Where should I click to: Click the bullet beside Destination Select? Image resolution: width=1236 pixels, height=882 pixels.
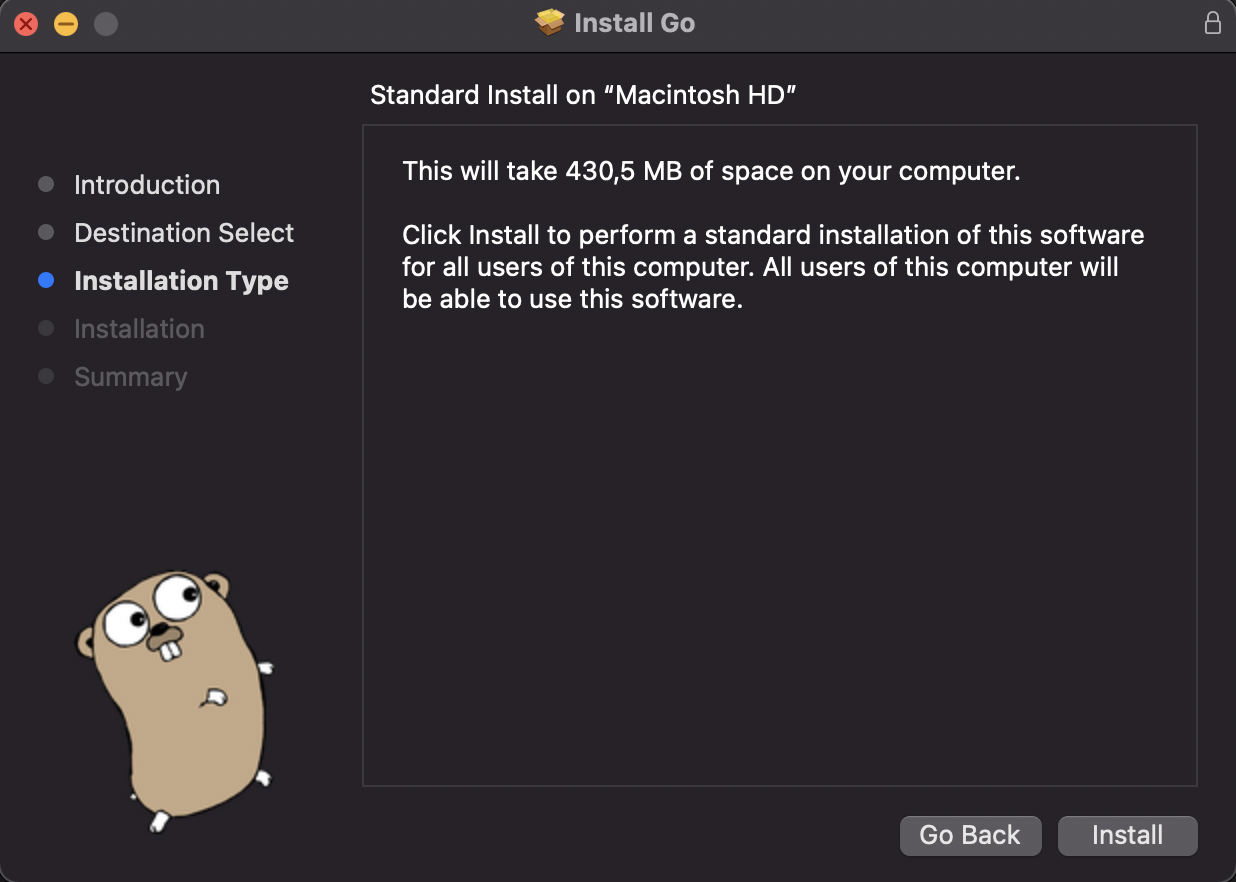click(46, 233)
